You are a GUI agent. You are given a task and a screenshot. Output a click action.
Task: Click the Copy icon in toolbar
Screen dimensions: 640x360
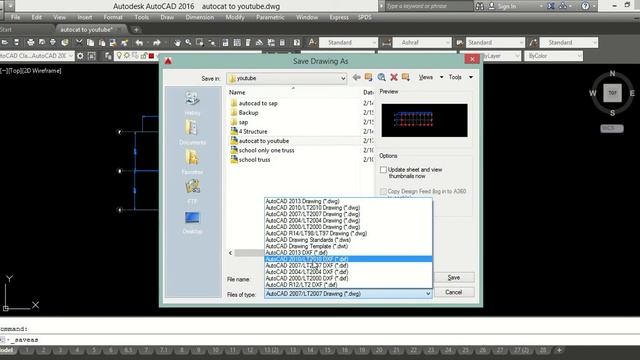(x=91, y=42)
